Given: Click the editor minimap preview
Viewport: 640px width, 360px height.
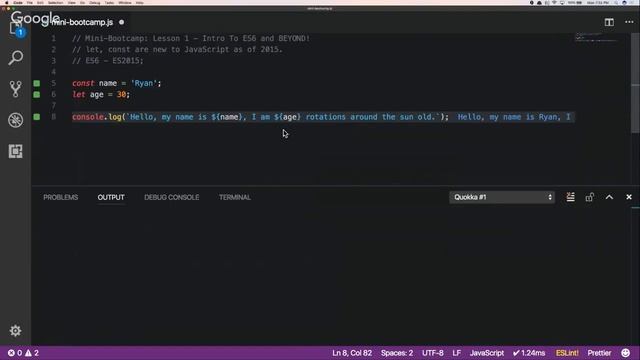Looking at the screenshot, I should pos(597,38).
